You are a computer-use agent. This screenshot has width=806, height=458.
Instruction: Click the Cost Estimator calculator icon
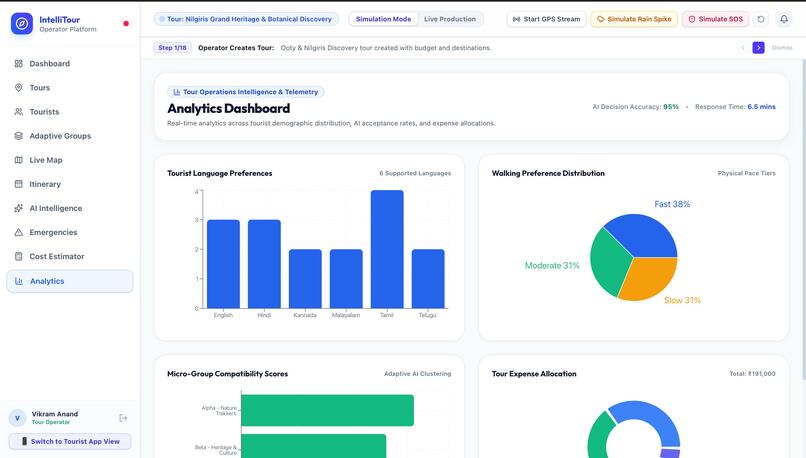(x=19, y=256)
